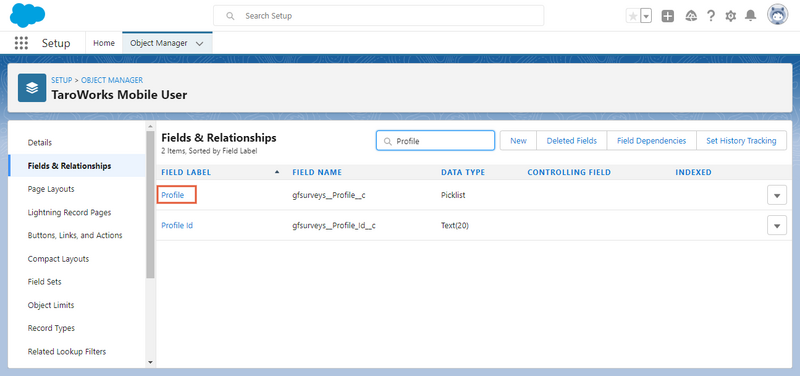Open the Profile field link
The height and width of the screenshot is (376, 800).
pos(172,195)
